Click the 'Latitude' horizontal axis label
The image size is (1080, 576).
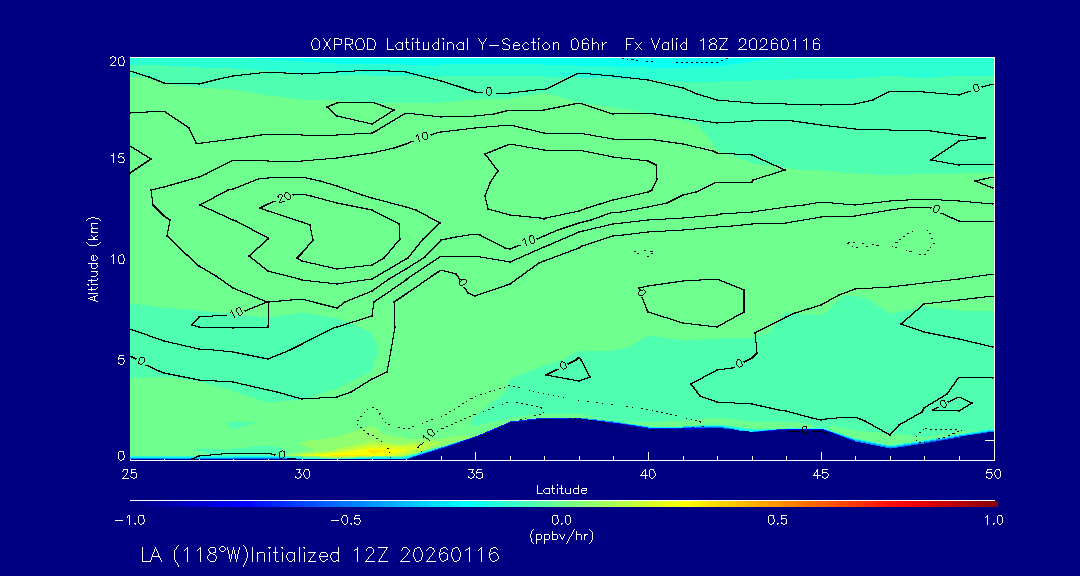coord(561,489)
